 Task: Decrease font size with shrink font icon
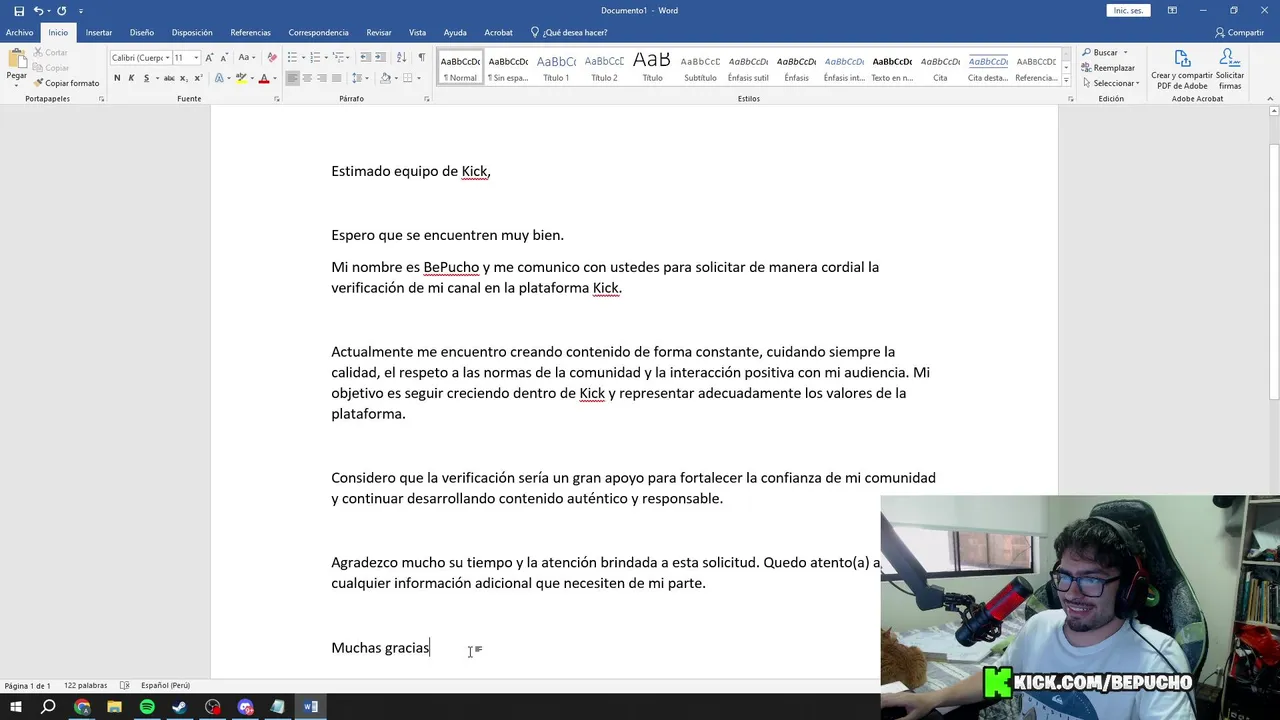tap(224, 58)
